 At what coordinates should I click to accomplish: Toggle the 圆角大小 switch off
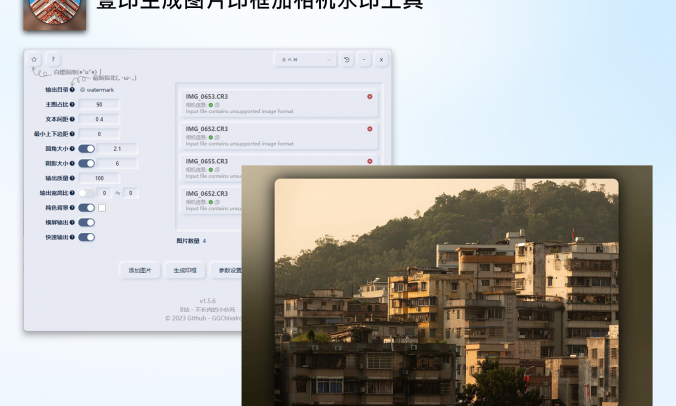[x=87, y=149]
